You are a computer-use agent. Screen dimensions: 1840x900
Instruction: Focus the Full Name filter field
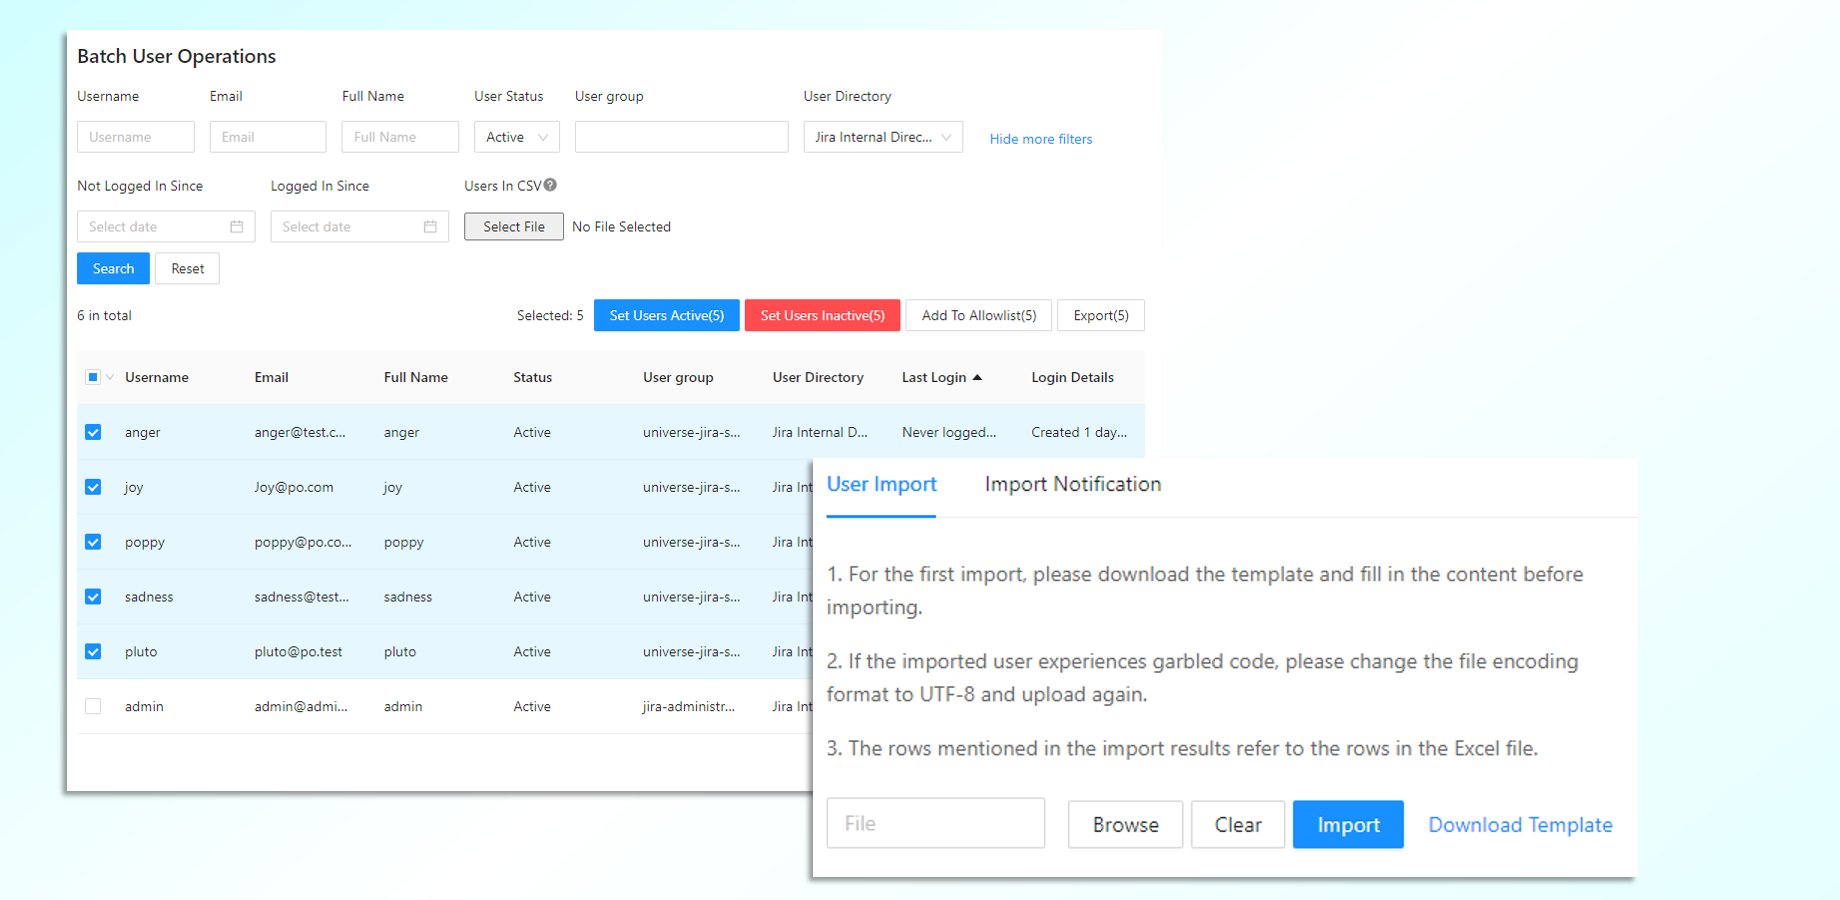point(400,137)
